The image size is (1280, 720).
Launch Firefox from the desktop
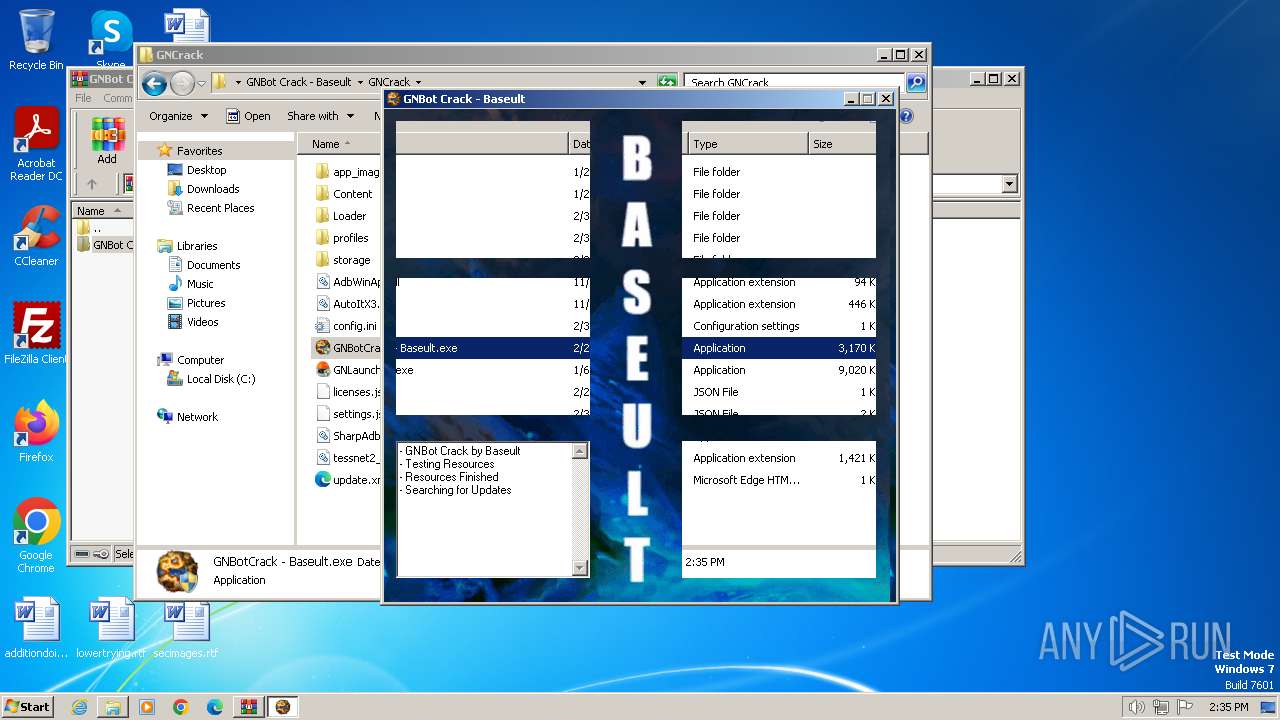click(x=36, y=431)
